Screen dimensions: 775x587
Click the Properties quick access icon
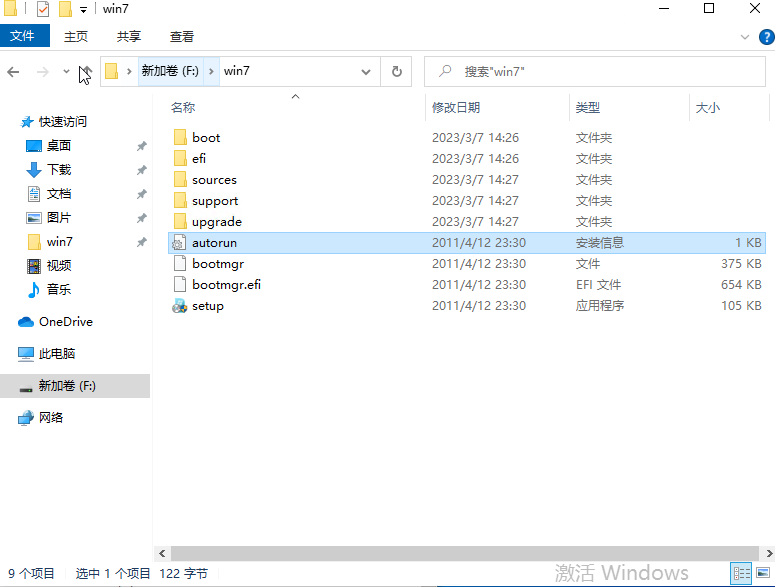pos(43,9)
